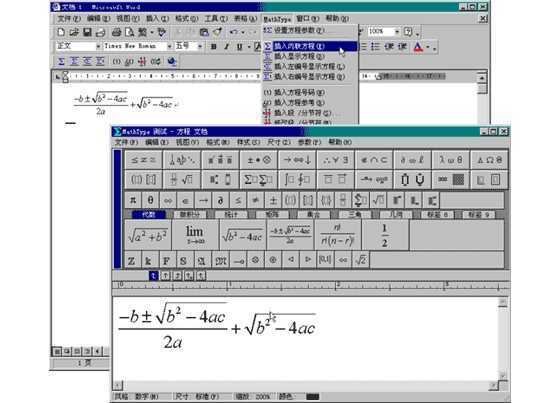The image size is (560, 403).
Task: Open the uppercase Greek palette (Λ Ω Θ)
Action: point(489,160)
